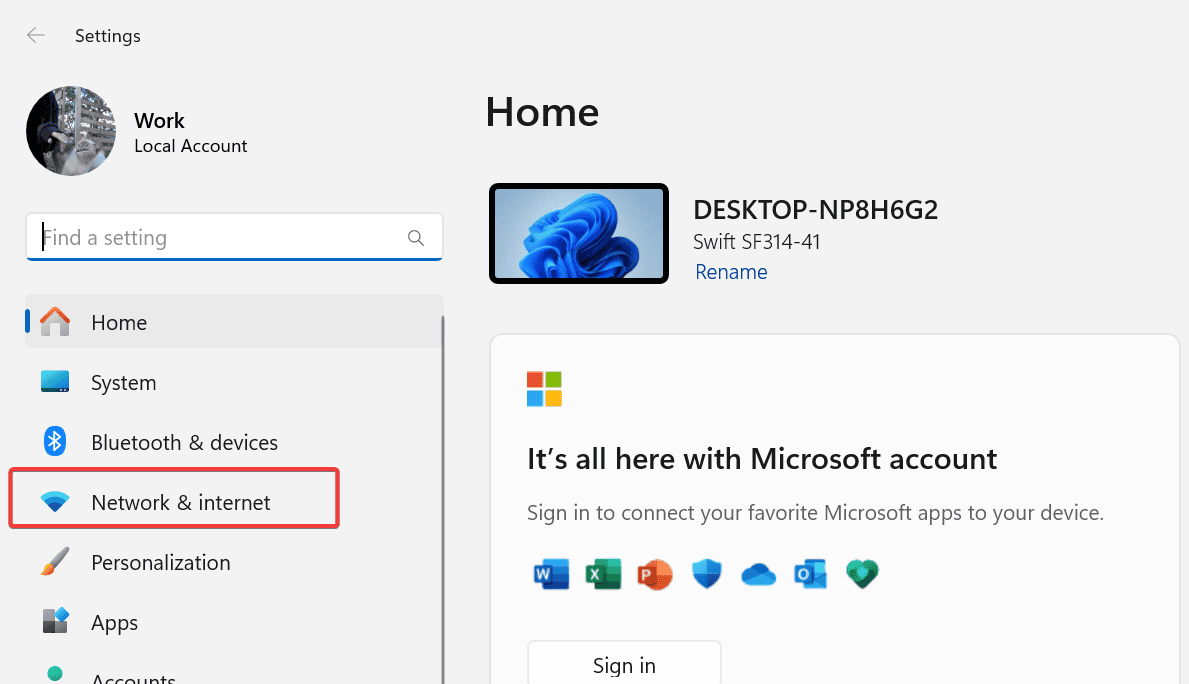The width and height of the screenshot is (1189, 684).
Task: Click the desktop wallpaper thumbnail
Action: coord(579,234)
